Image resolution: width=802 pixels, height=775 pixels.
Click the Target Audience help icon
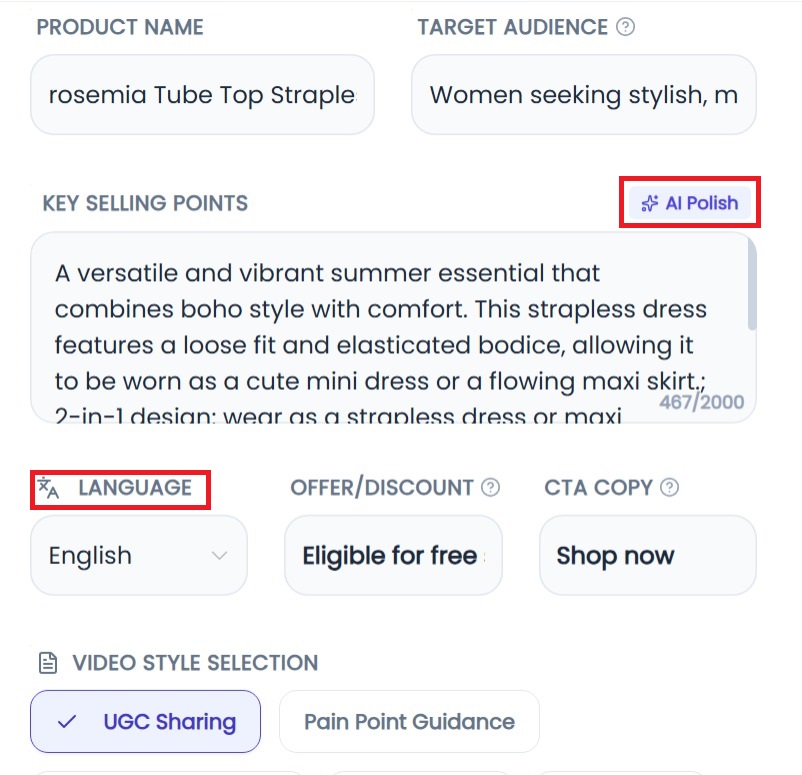(x=626, y=27)
